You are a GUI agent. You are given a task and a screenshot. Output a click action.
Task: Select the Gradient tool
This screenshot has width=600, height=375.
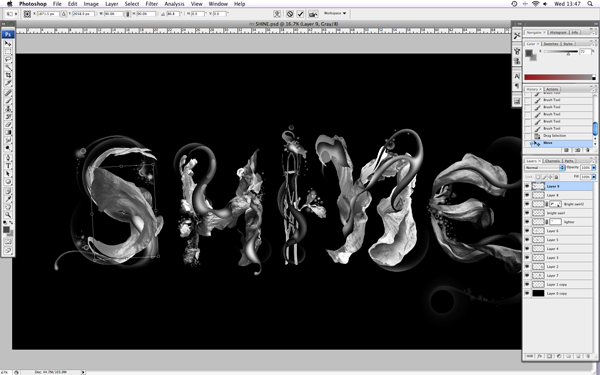tap(8, 132)
